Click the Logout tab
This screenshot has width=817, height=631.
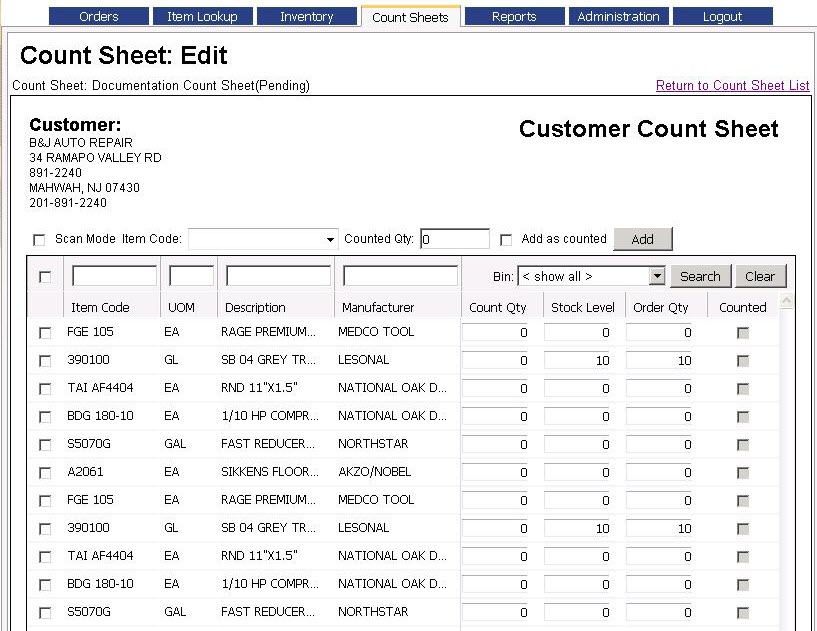click(x=722, y=16)
